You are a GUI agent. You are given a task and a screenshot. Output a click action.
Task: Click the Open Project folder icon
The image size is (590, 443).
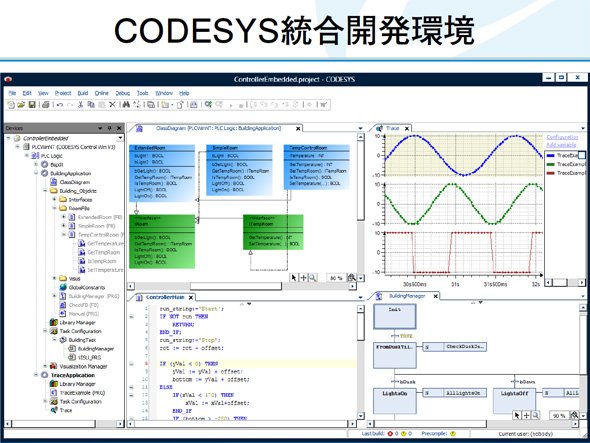(21, 105)
